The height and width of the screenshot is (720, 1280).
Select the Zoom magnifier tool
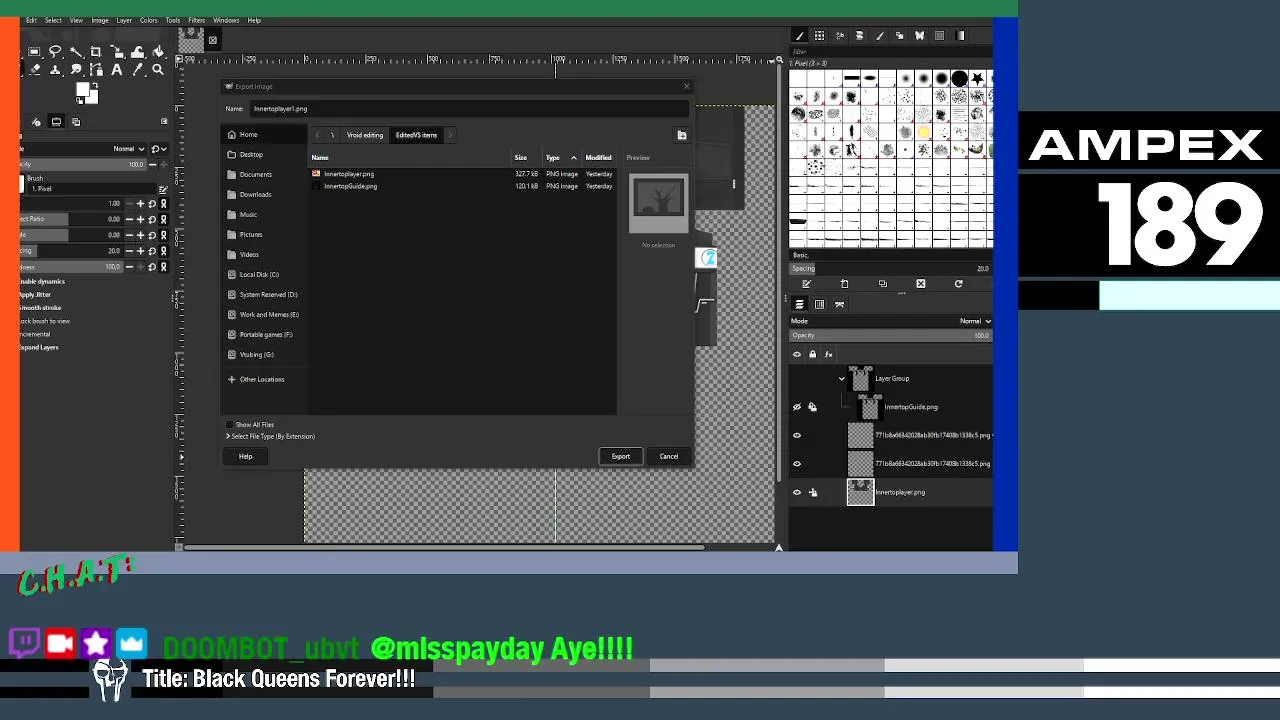(158, 69)
